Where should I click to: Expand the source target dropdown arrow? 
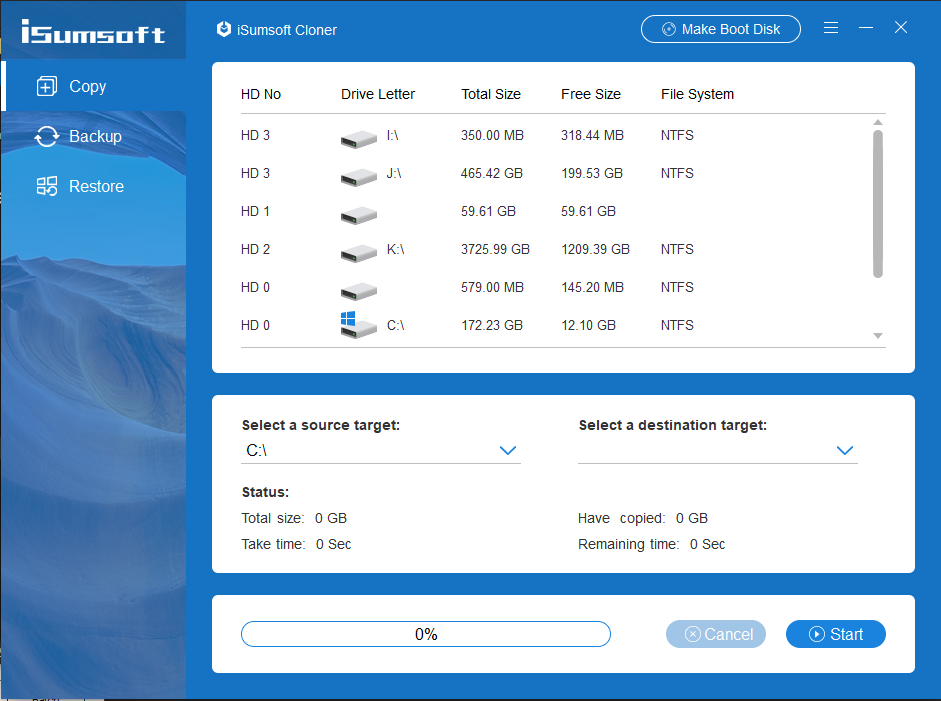[x=508, y=451]
